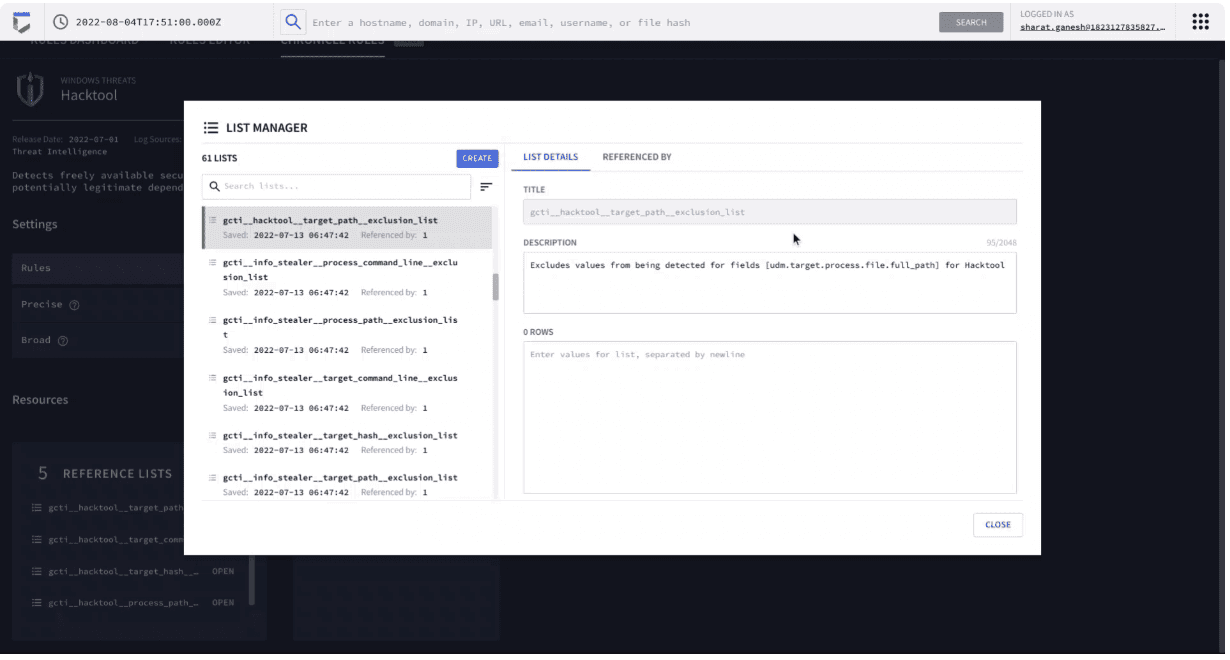
Task: Open the gcti__hacktool__process_path reference list
Action: (x=223, y=603)
